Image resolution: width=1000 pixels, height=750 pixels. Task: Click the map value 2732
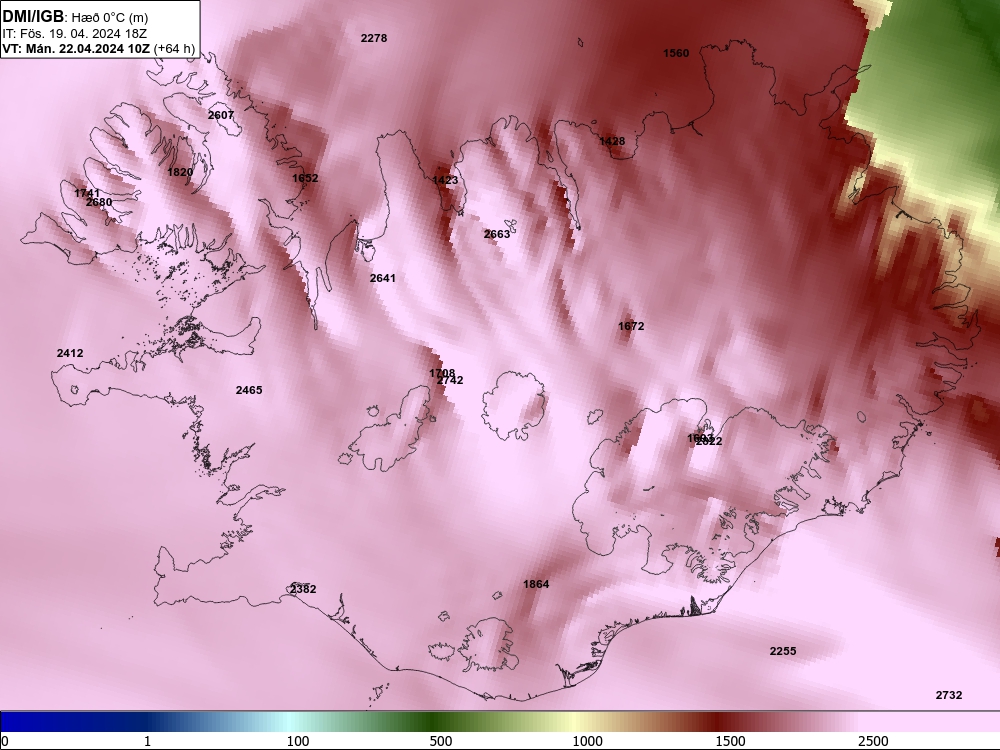click(x=949, y=695)
